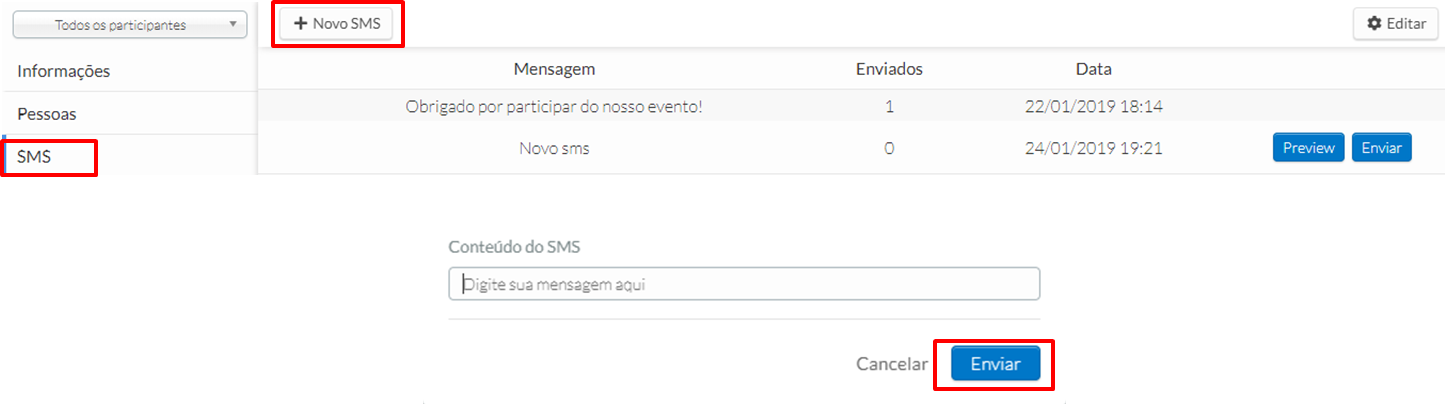Send 'Novo sms' with the row Enviar button
Screen dimensions: 1445x404
click(x=1381, y=148)
